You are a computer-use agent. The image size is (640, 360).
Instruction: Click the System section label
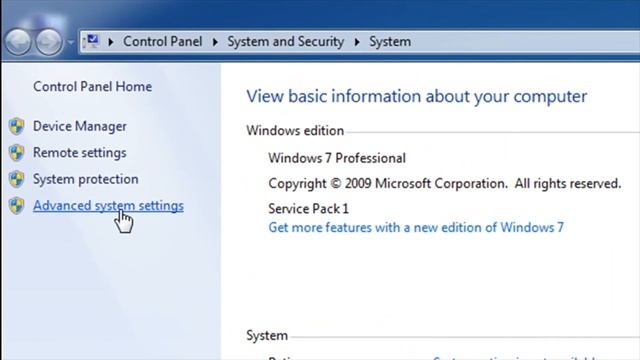pos(267,336)
